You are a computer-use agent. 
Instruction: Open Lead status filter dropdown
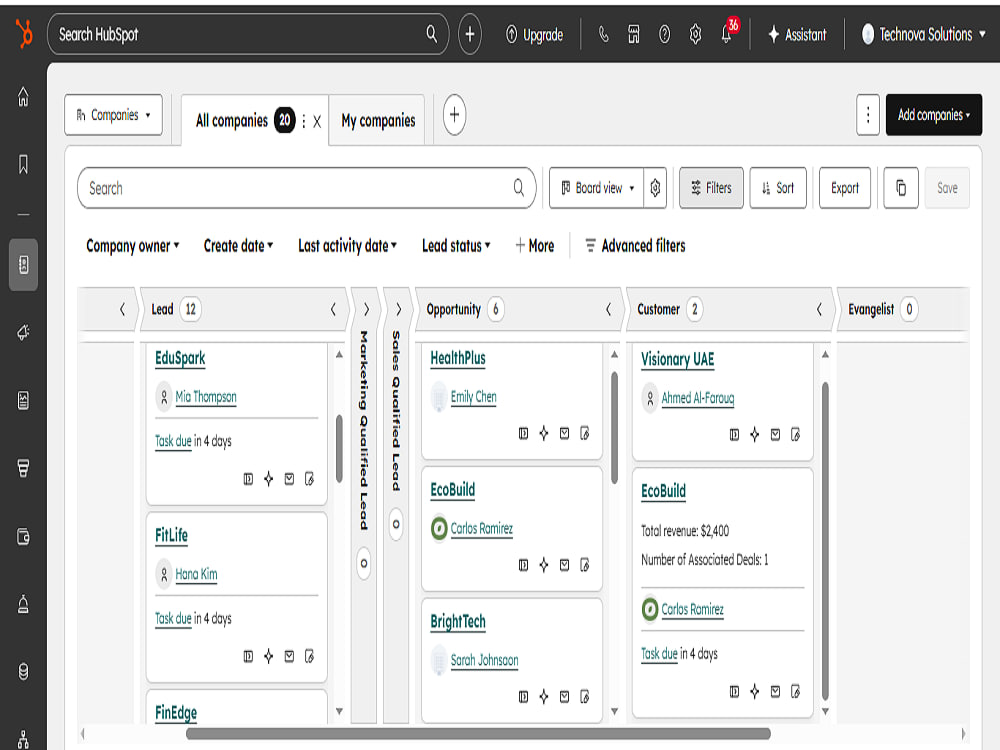[456, 246]
